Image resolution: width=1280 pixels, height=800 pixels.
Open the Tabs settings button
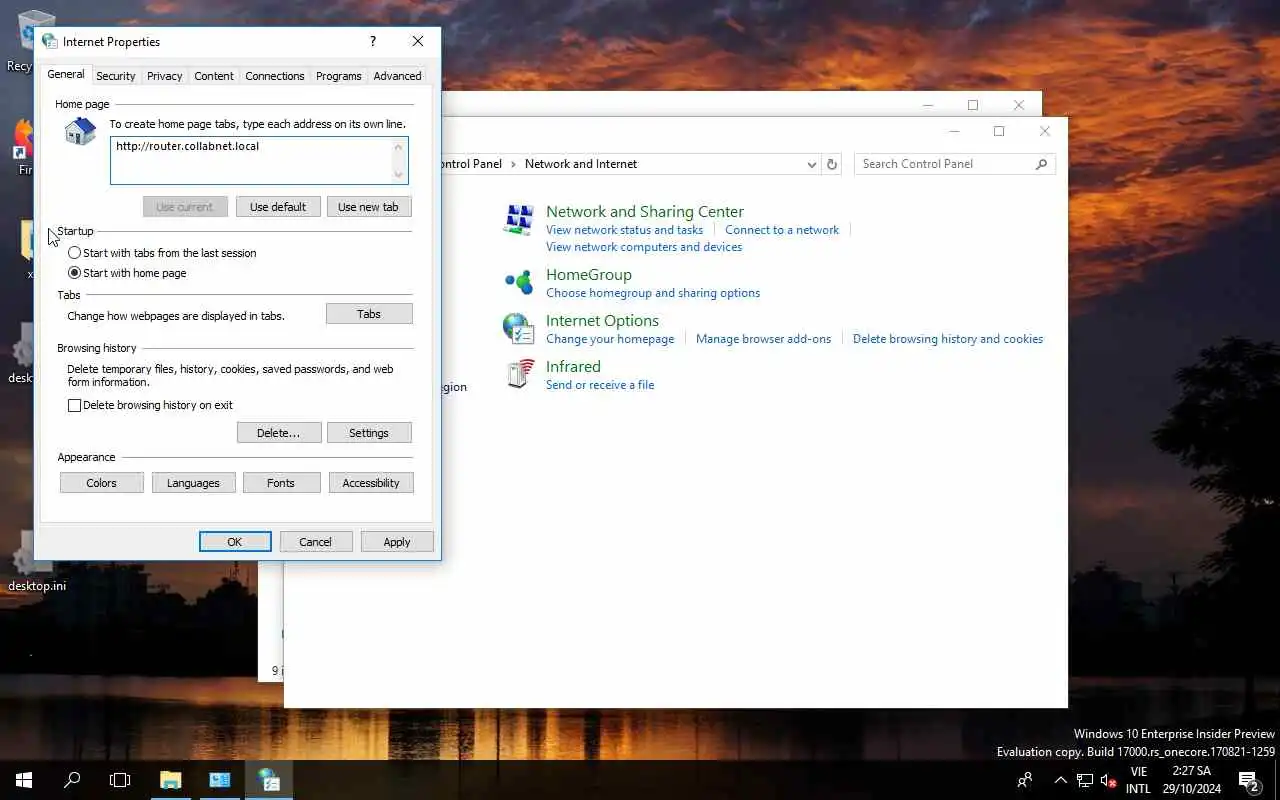point(369,314)
